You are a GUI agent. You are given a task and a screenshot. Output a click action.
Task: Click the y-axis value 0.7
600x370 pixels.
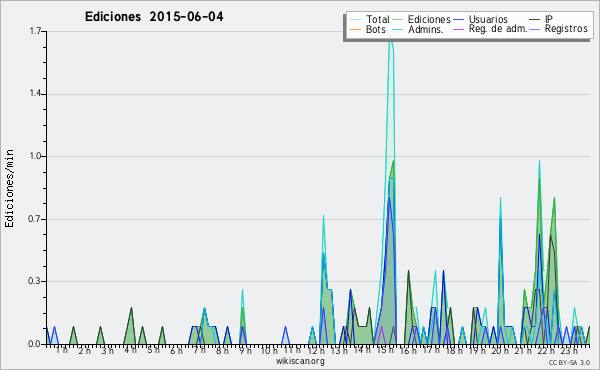(34, 219)
